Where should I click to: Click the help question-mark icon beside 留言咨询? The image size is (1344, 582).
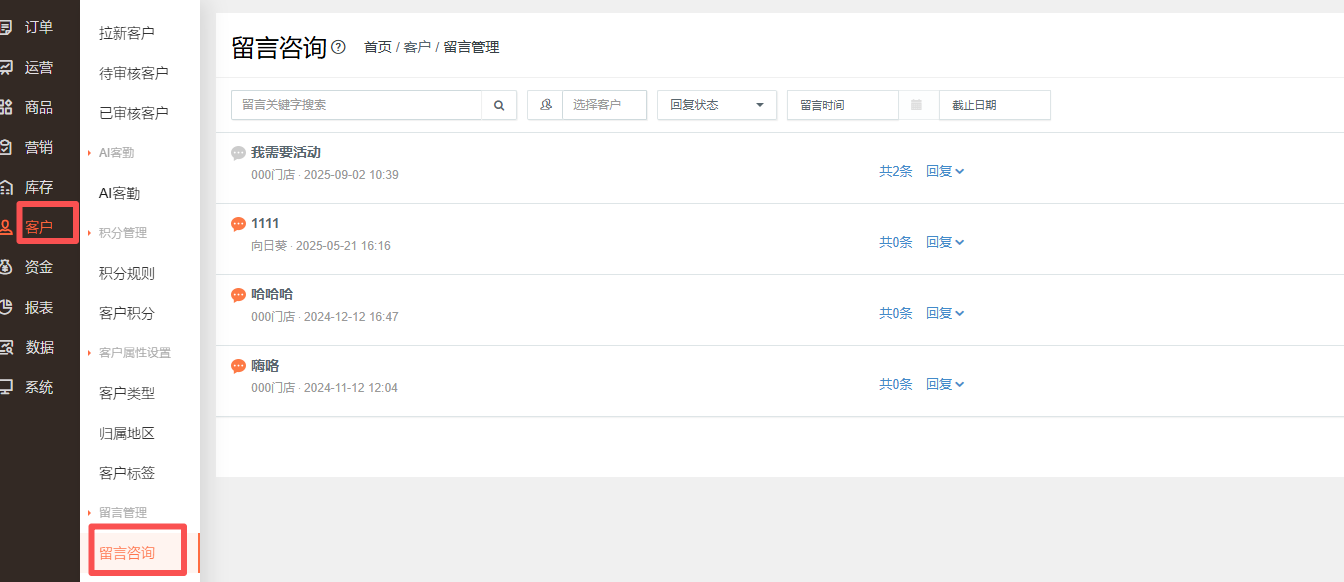tap(338, 47)
